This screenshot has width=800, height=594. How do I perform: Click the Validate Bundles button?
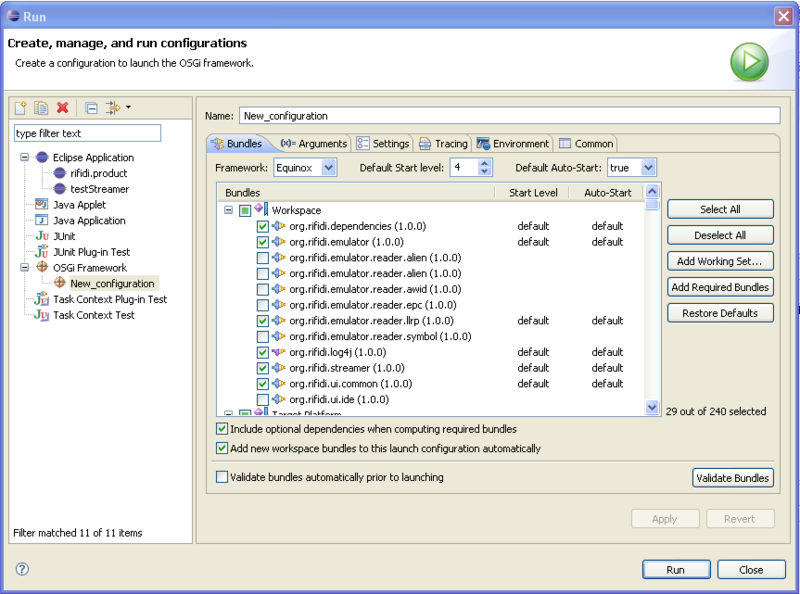pyautogui.click(x=733, y=478)
